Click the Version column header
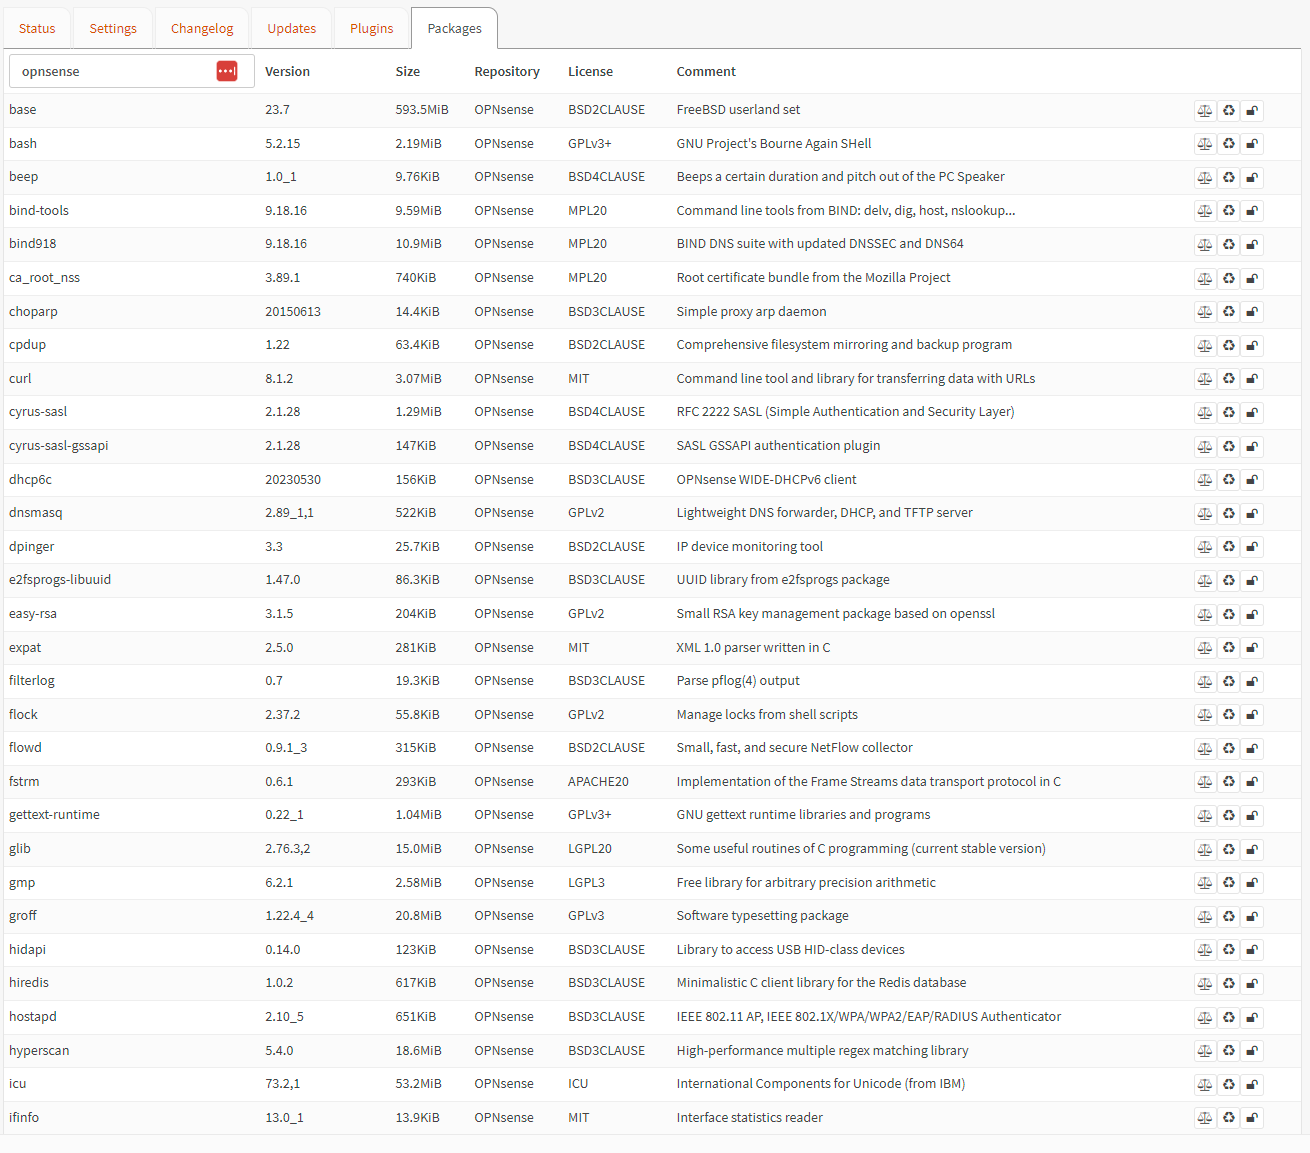 click(287, 72)
